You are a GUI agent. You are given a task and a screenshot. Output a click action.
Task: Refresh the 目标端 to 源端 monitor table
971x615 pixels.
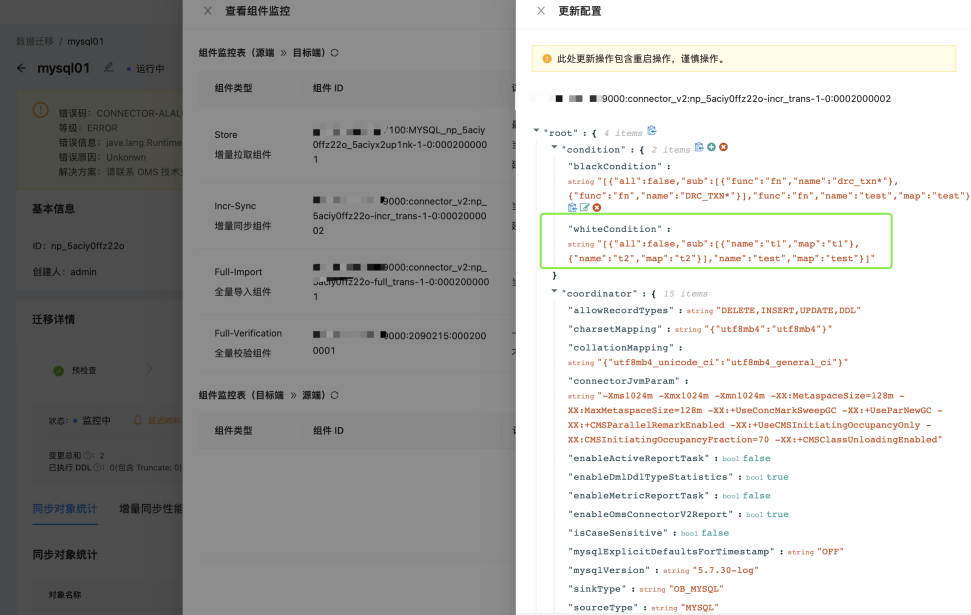tap(334, 395)
